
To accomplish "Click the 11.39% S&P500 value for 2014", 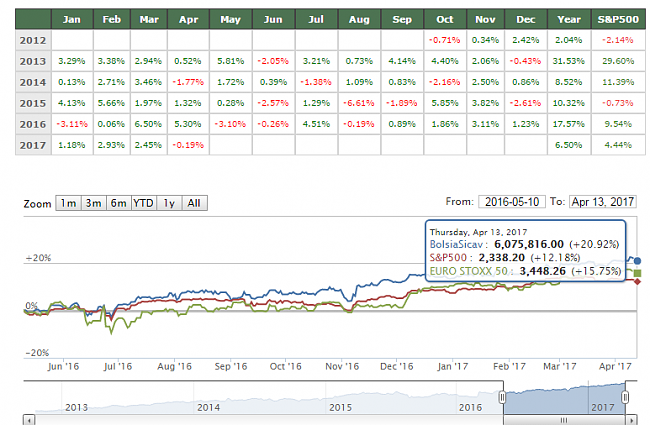I will (618, 82).
